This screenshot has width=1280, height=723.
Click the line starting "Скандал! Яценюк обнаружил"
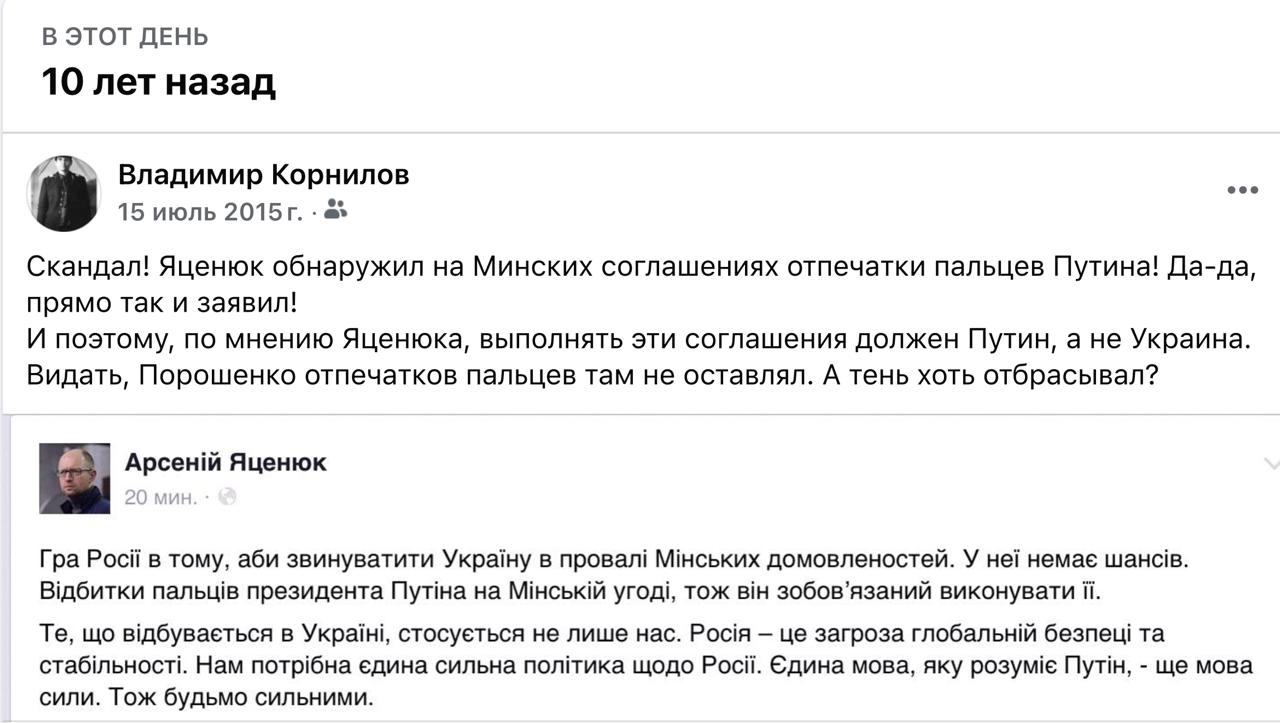click(641, 268)
